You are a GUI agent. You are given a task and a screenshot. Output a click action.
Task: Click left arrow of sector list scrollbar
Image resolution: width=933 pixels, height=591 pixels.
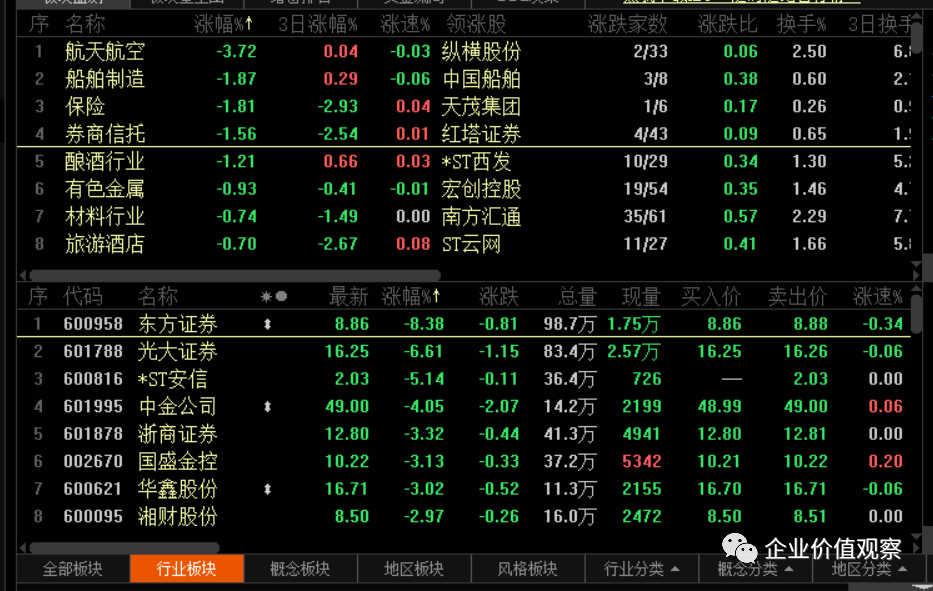23,275
